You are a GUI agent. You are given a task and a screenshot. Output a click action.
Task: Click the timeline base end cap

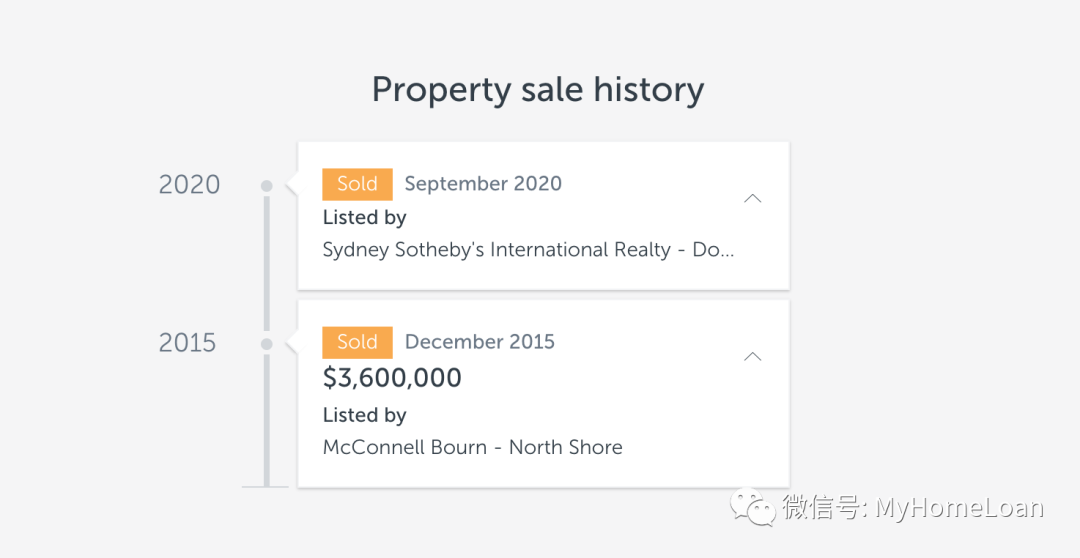click(x=265, y=486)
